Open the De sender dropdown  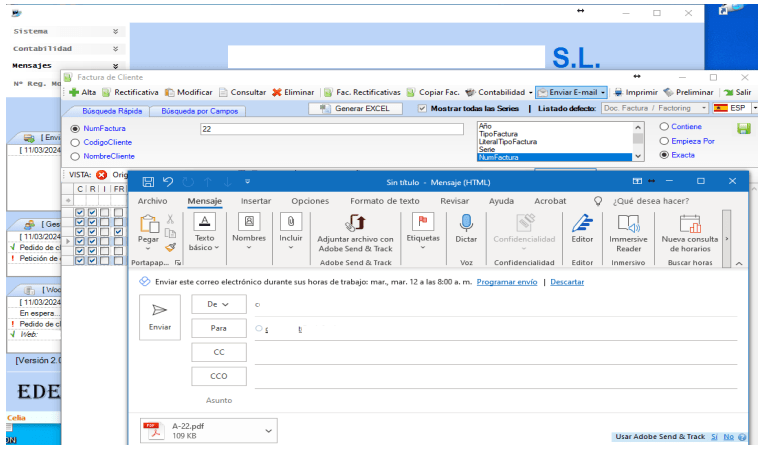pyautogui.click(x=219, y=304)
